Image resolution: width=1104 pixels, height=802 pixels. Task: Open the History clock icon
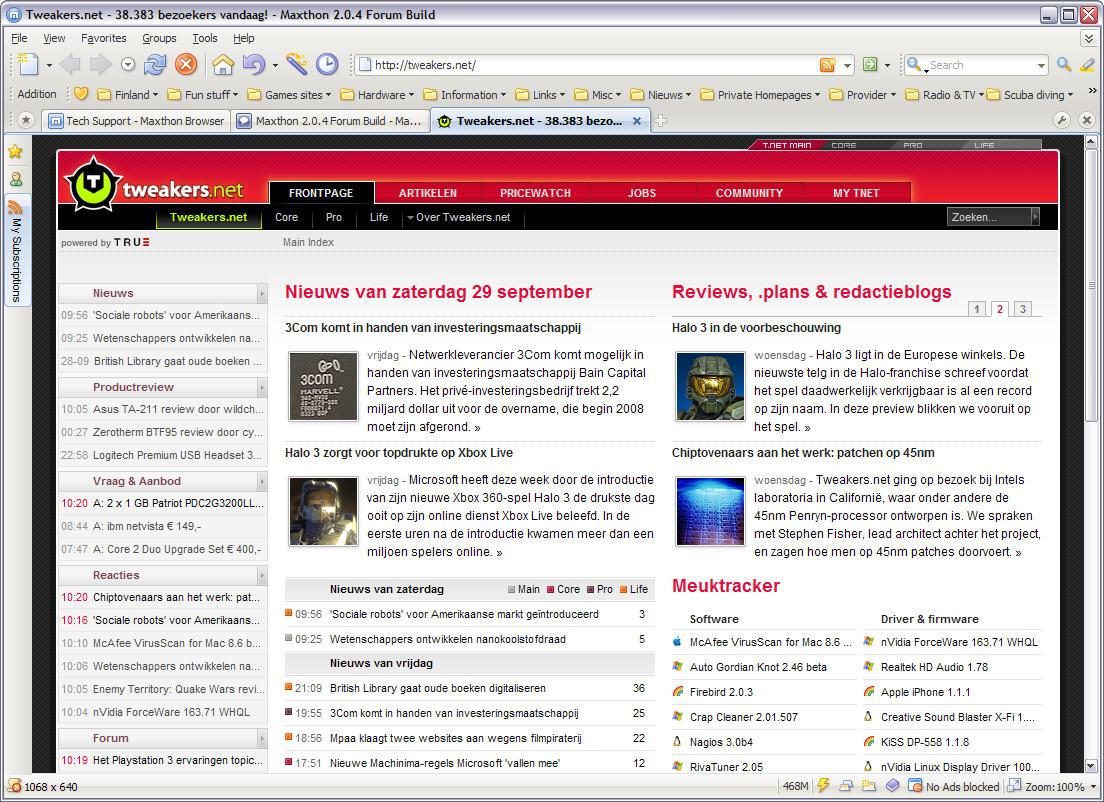click(x=327, y=64)
